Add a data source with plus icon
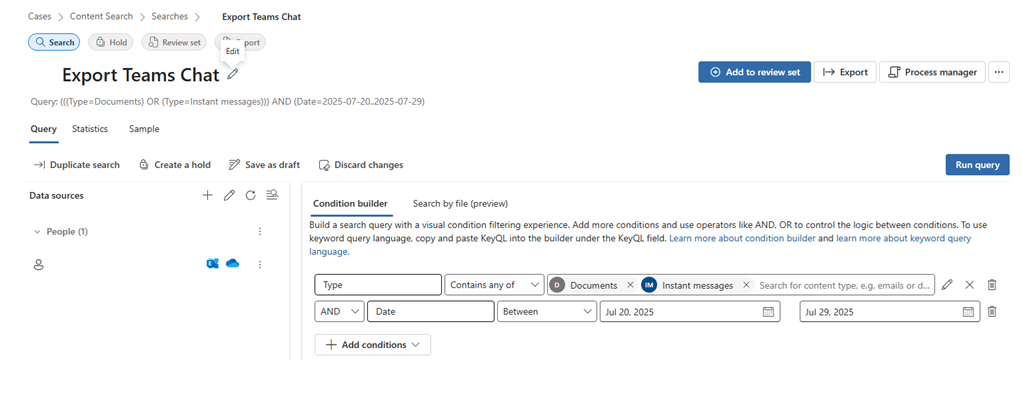Viewport: 1021px width, 417px height. [x=207, y=195]
